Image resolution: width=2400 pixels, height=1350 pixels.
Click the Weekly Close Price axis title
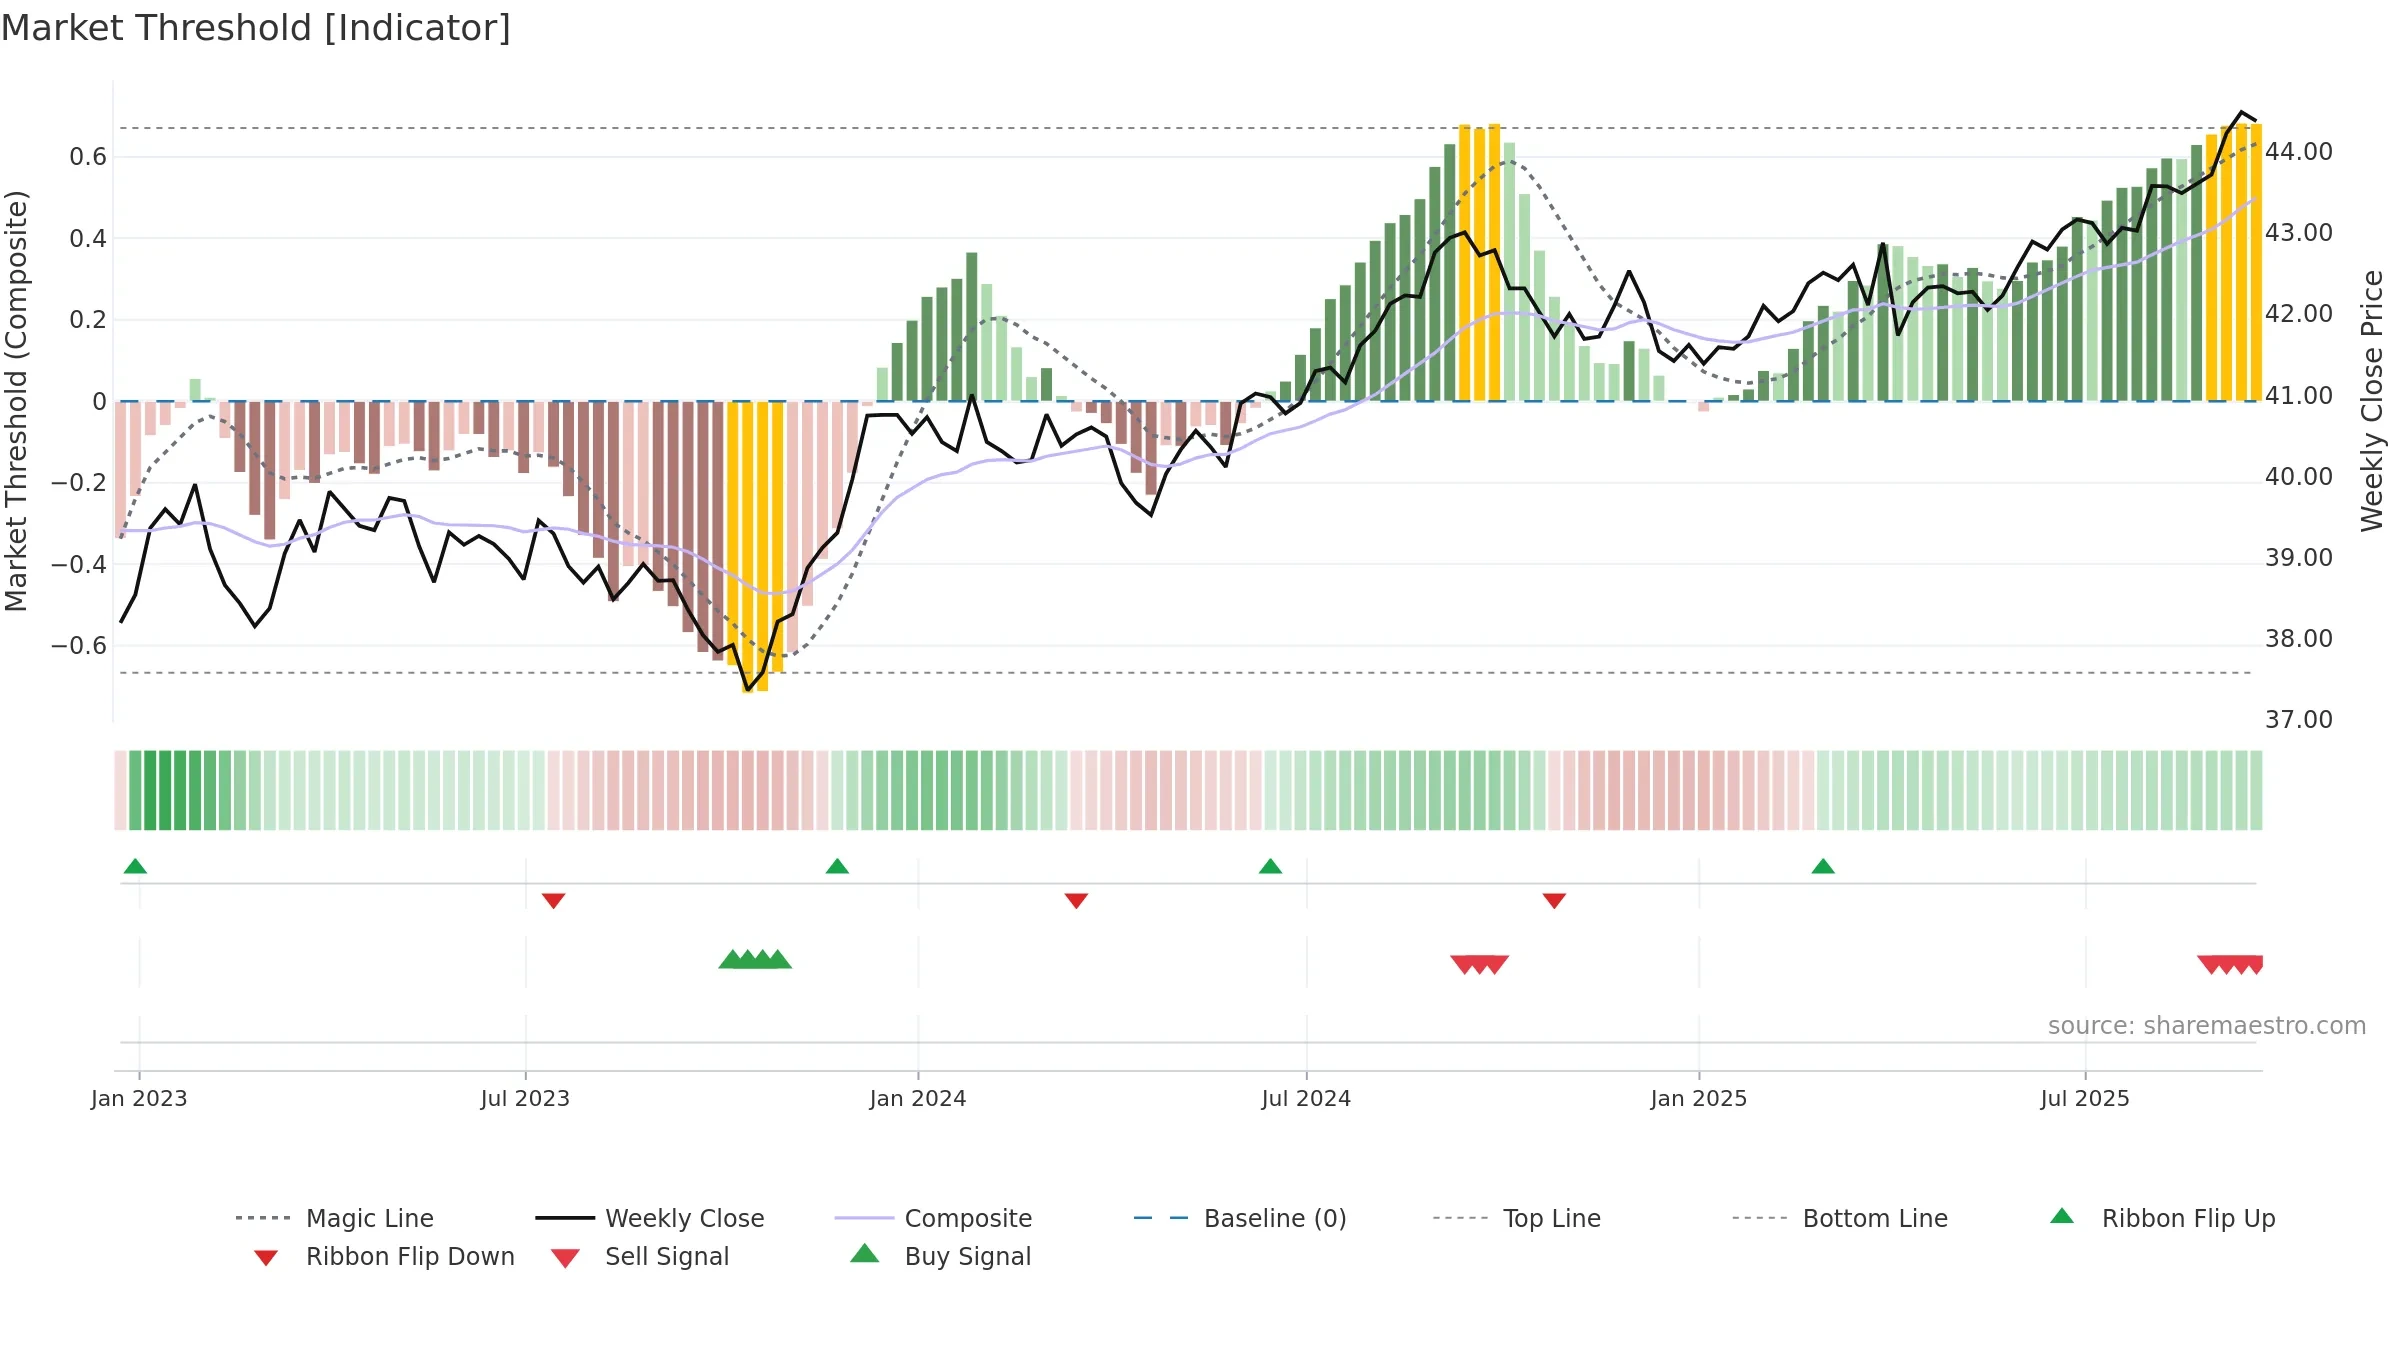[x=2372, y=401]
